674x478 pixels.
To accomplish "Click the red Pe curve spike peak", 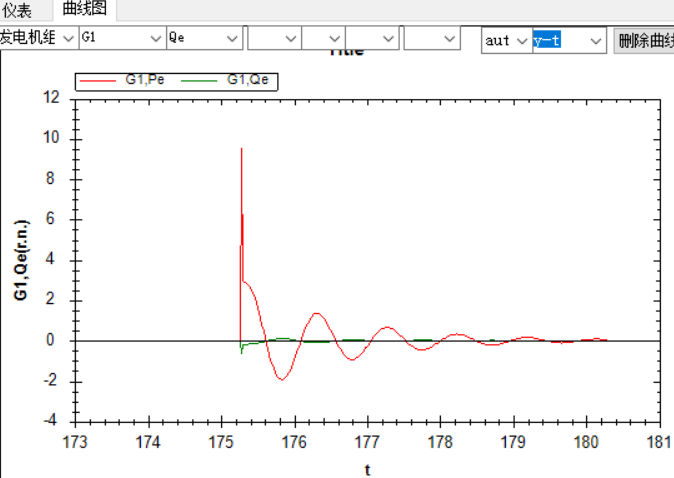I will point(242,149).
